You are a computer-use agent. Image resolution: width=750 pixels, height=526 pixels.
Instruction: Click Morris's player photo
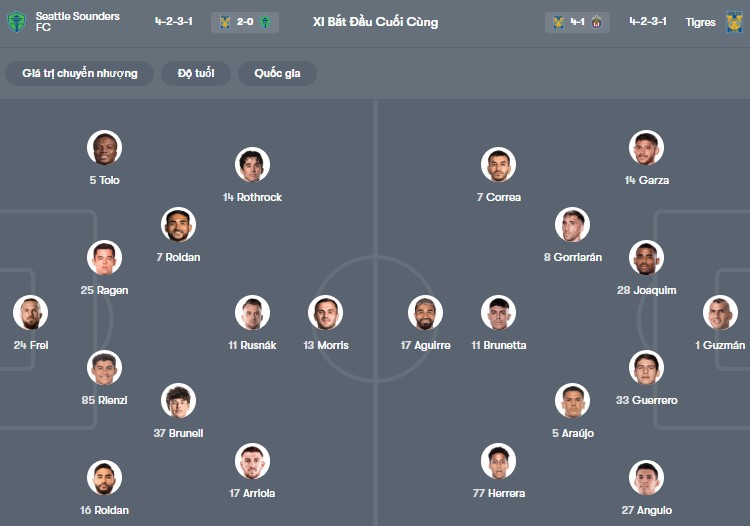[326, 313]
